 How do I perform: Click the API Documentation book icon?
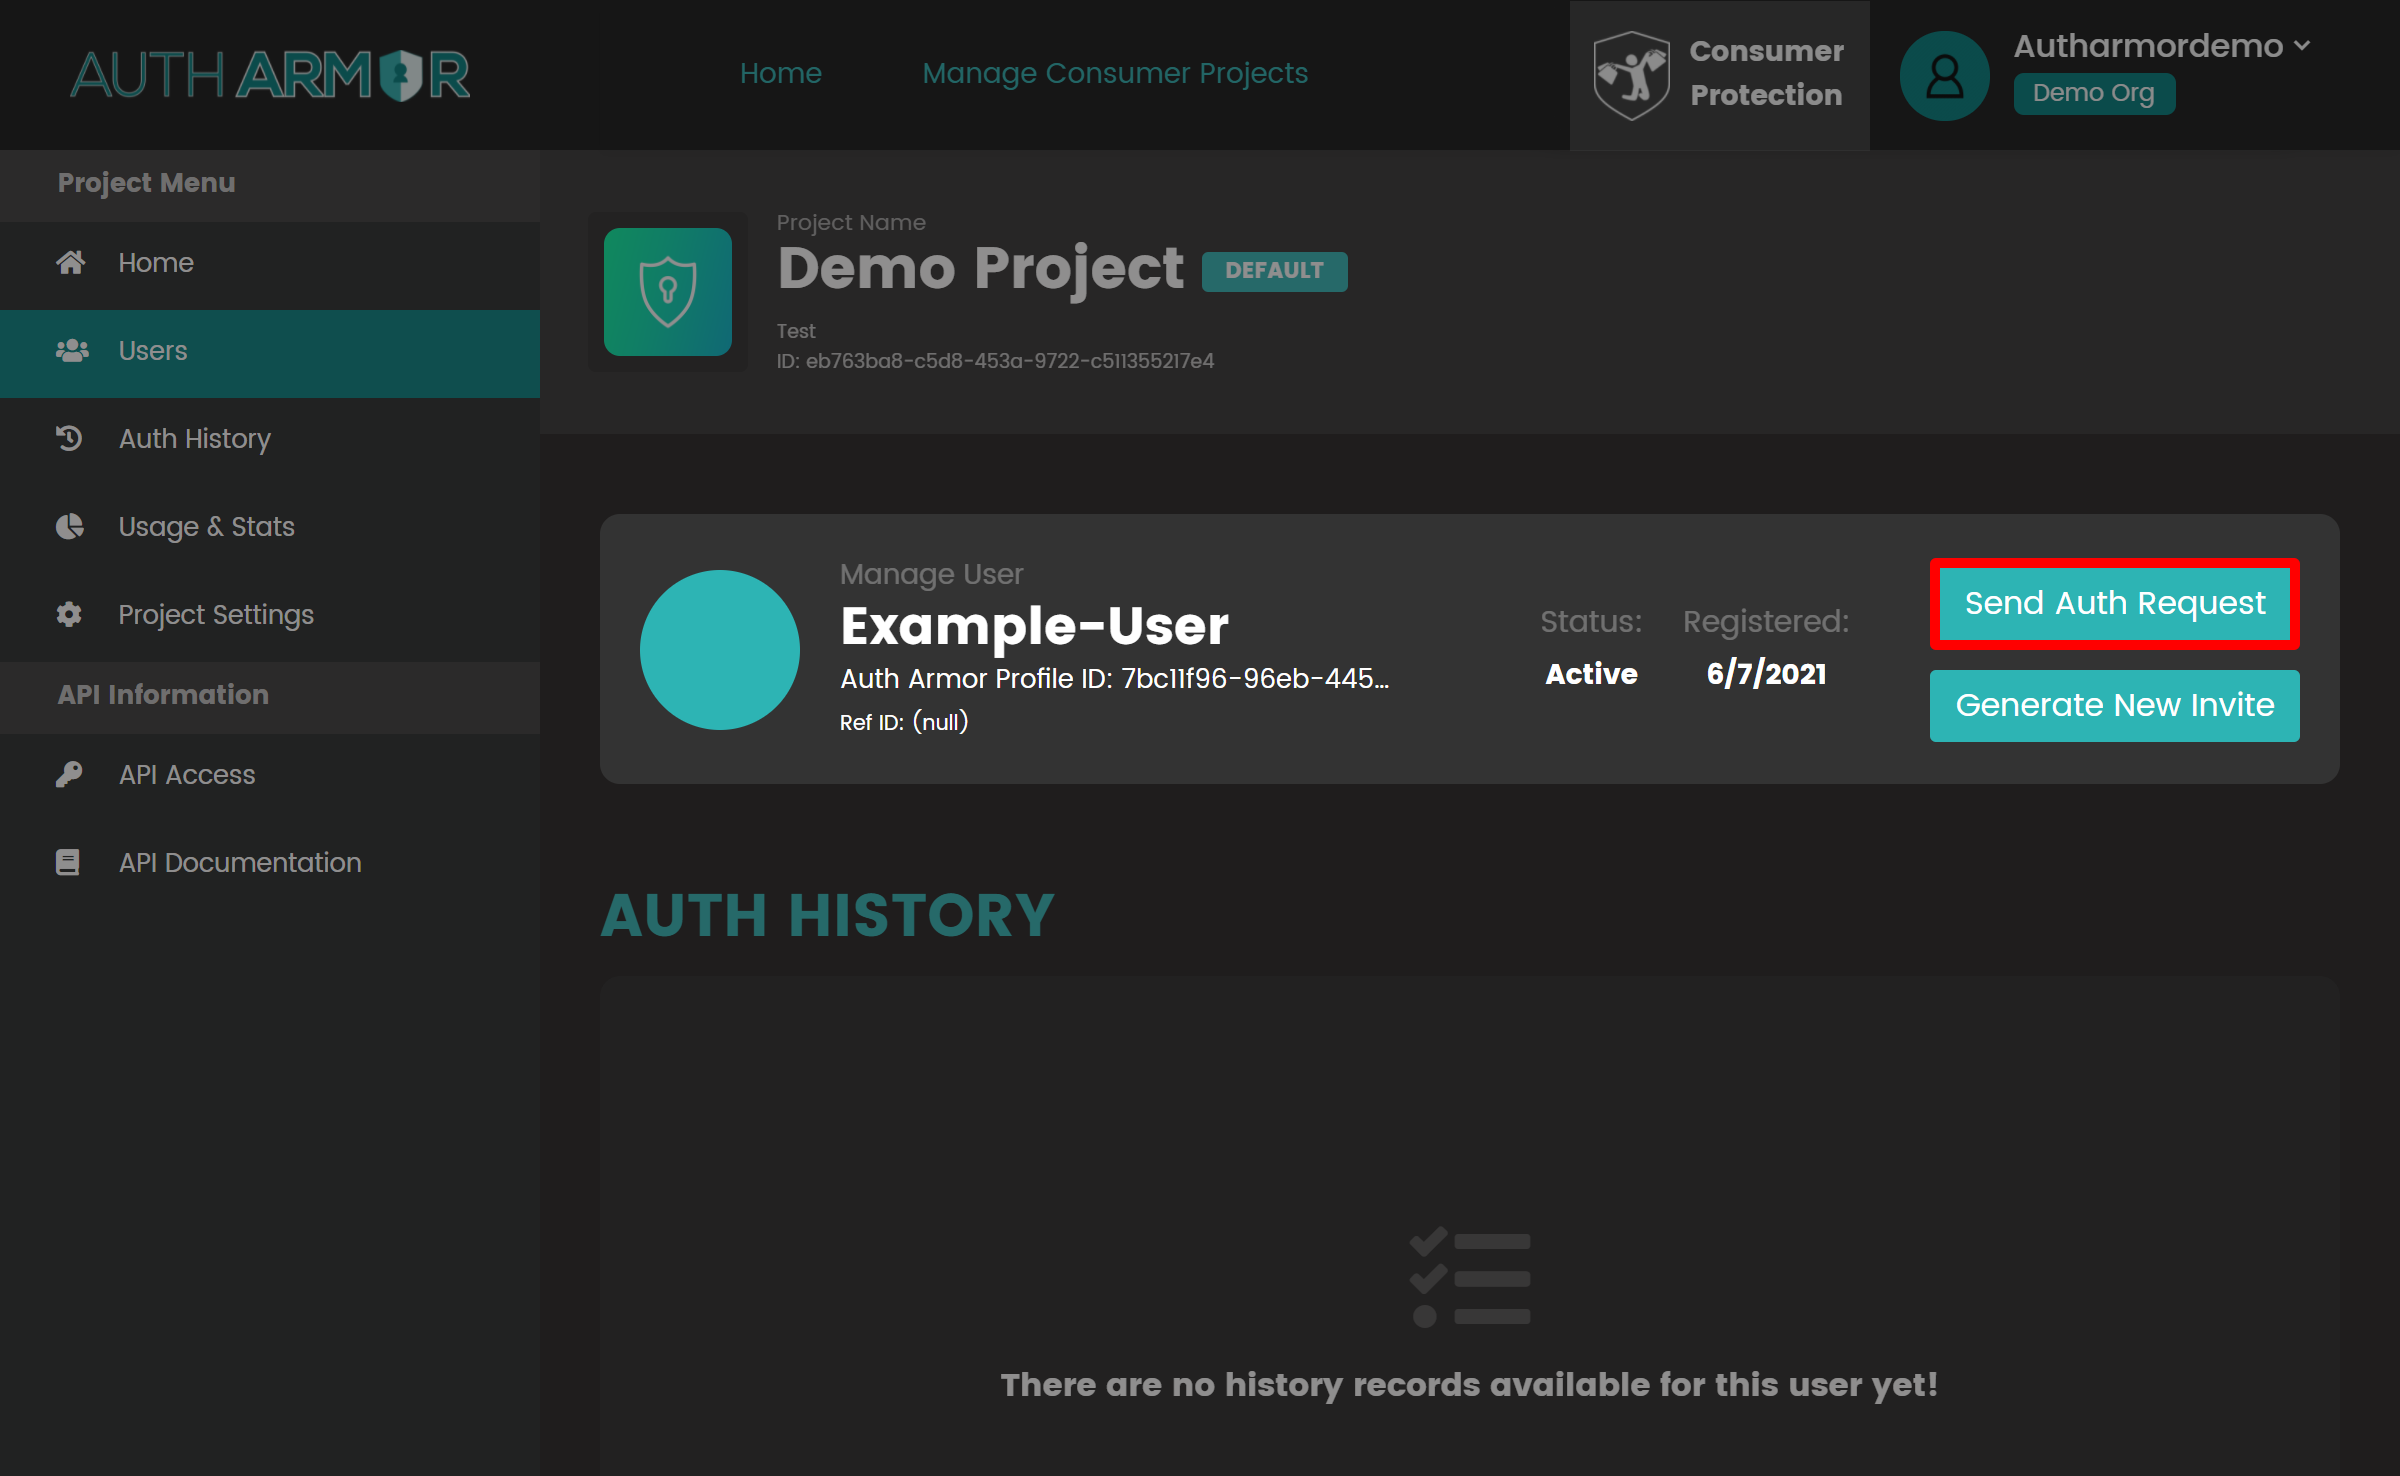point(68,862)
